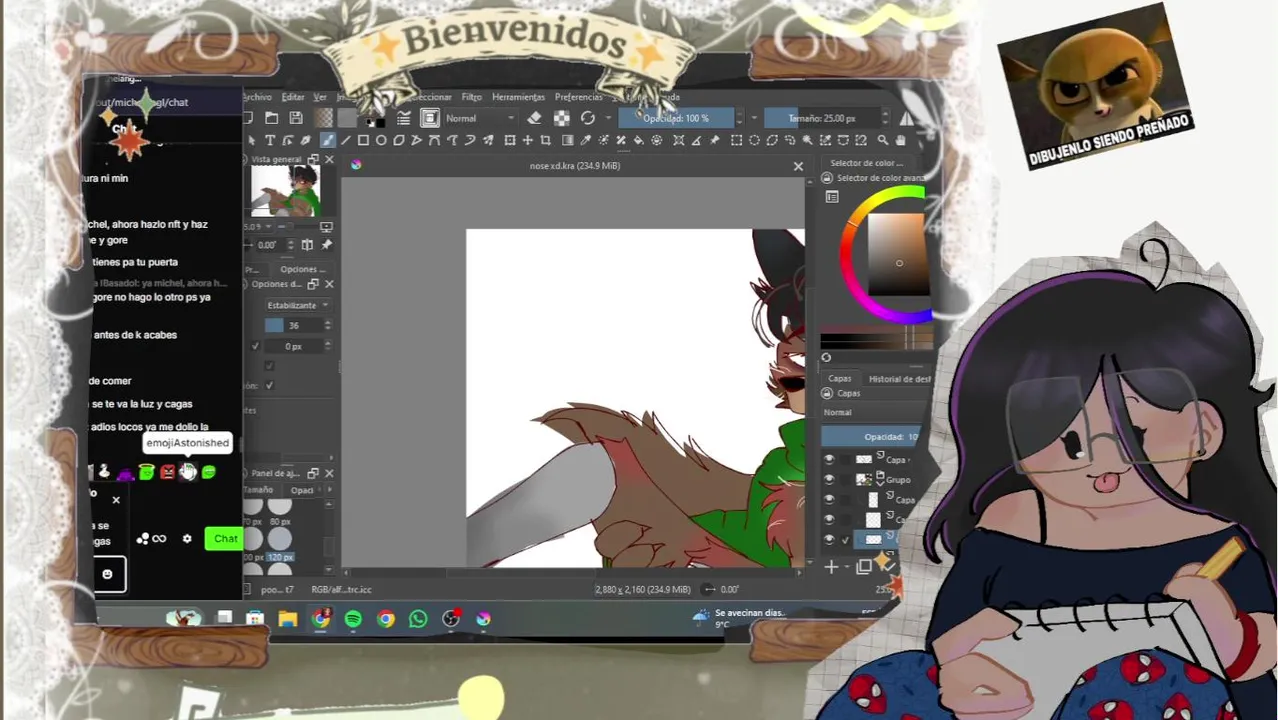Open the Archivo menu
Viewport: 1278px width, 720px height.
[x=257, y=97]
